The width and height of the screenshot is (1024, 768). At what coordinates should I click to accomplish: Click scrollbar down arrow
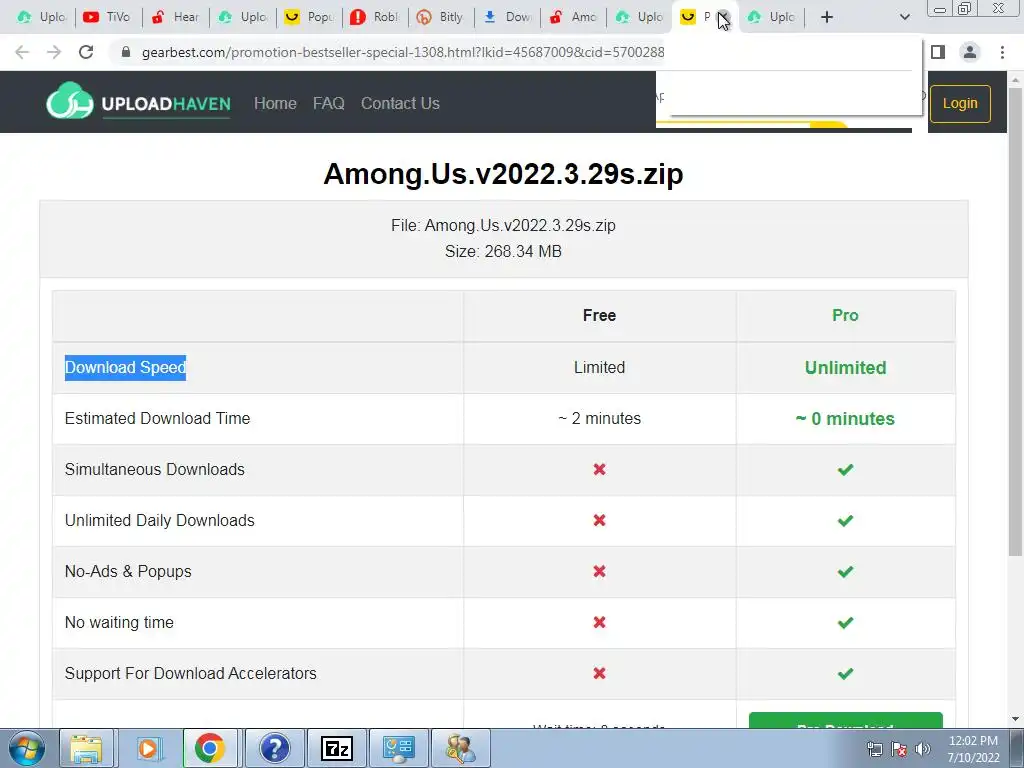(x=1015, y=719)
